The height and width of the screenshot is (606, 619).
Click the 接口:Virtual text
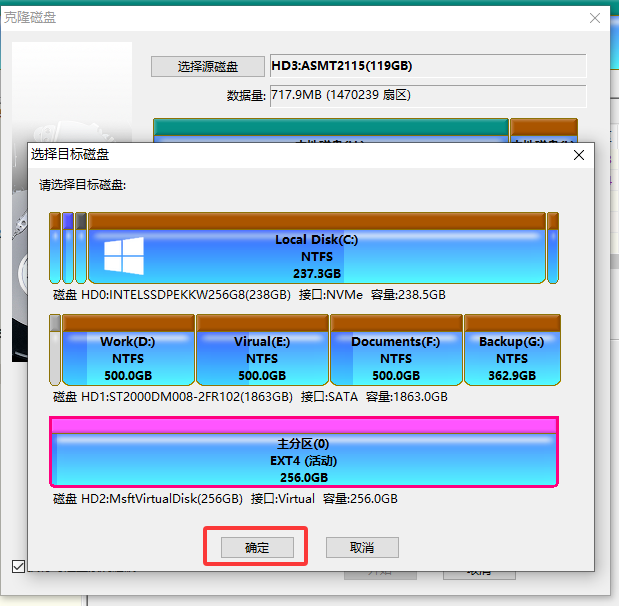(x=283, y=499)
